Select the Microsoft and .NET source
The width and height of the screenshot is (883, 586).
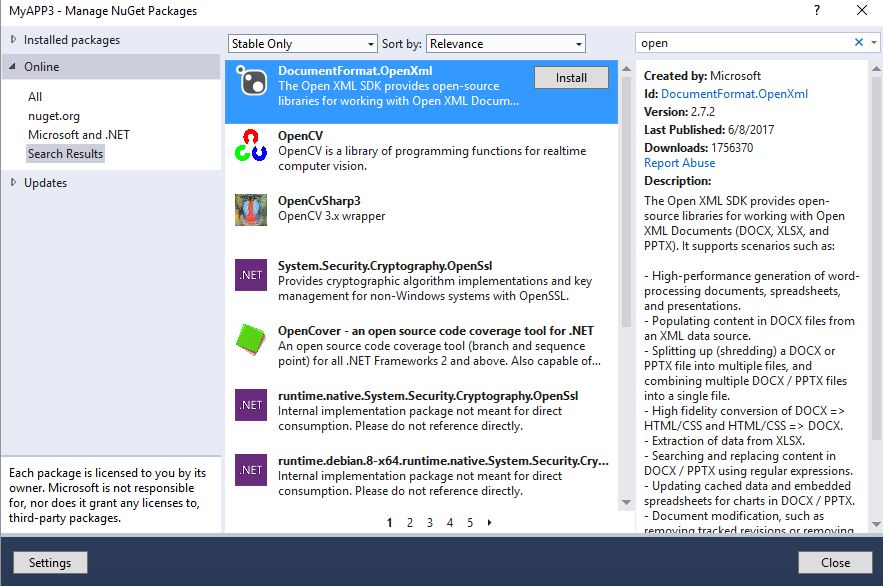79,135
